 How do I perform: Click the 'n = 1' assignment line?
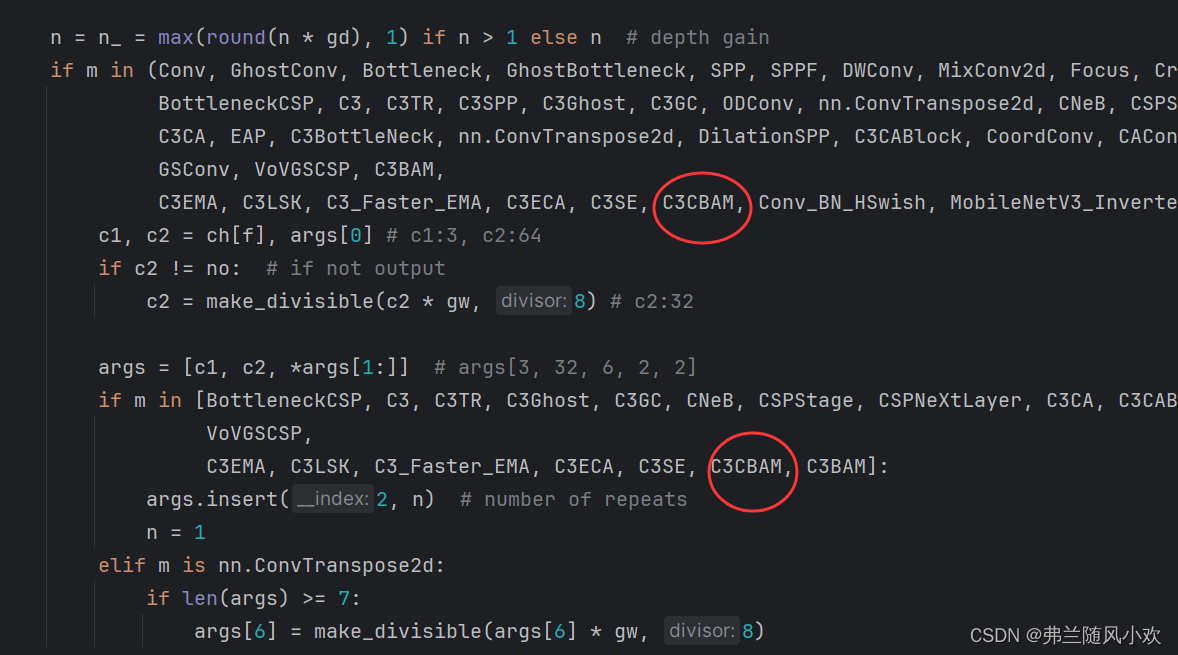[176, 533]
